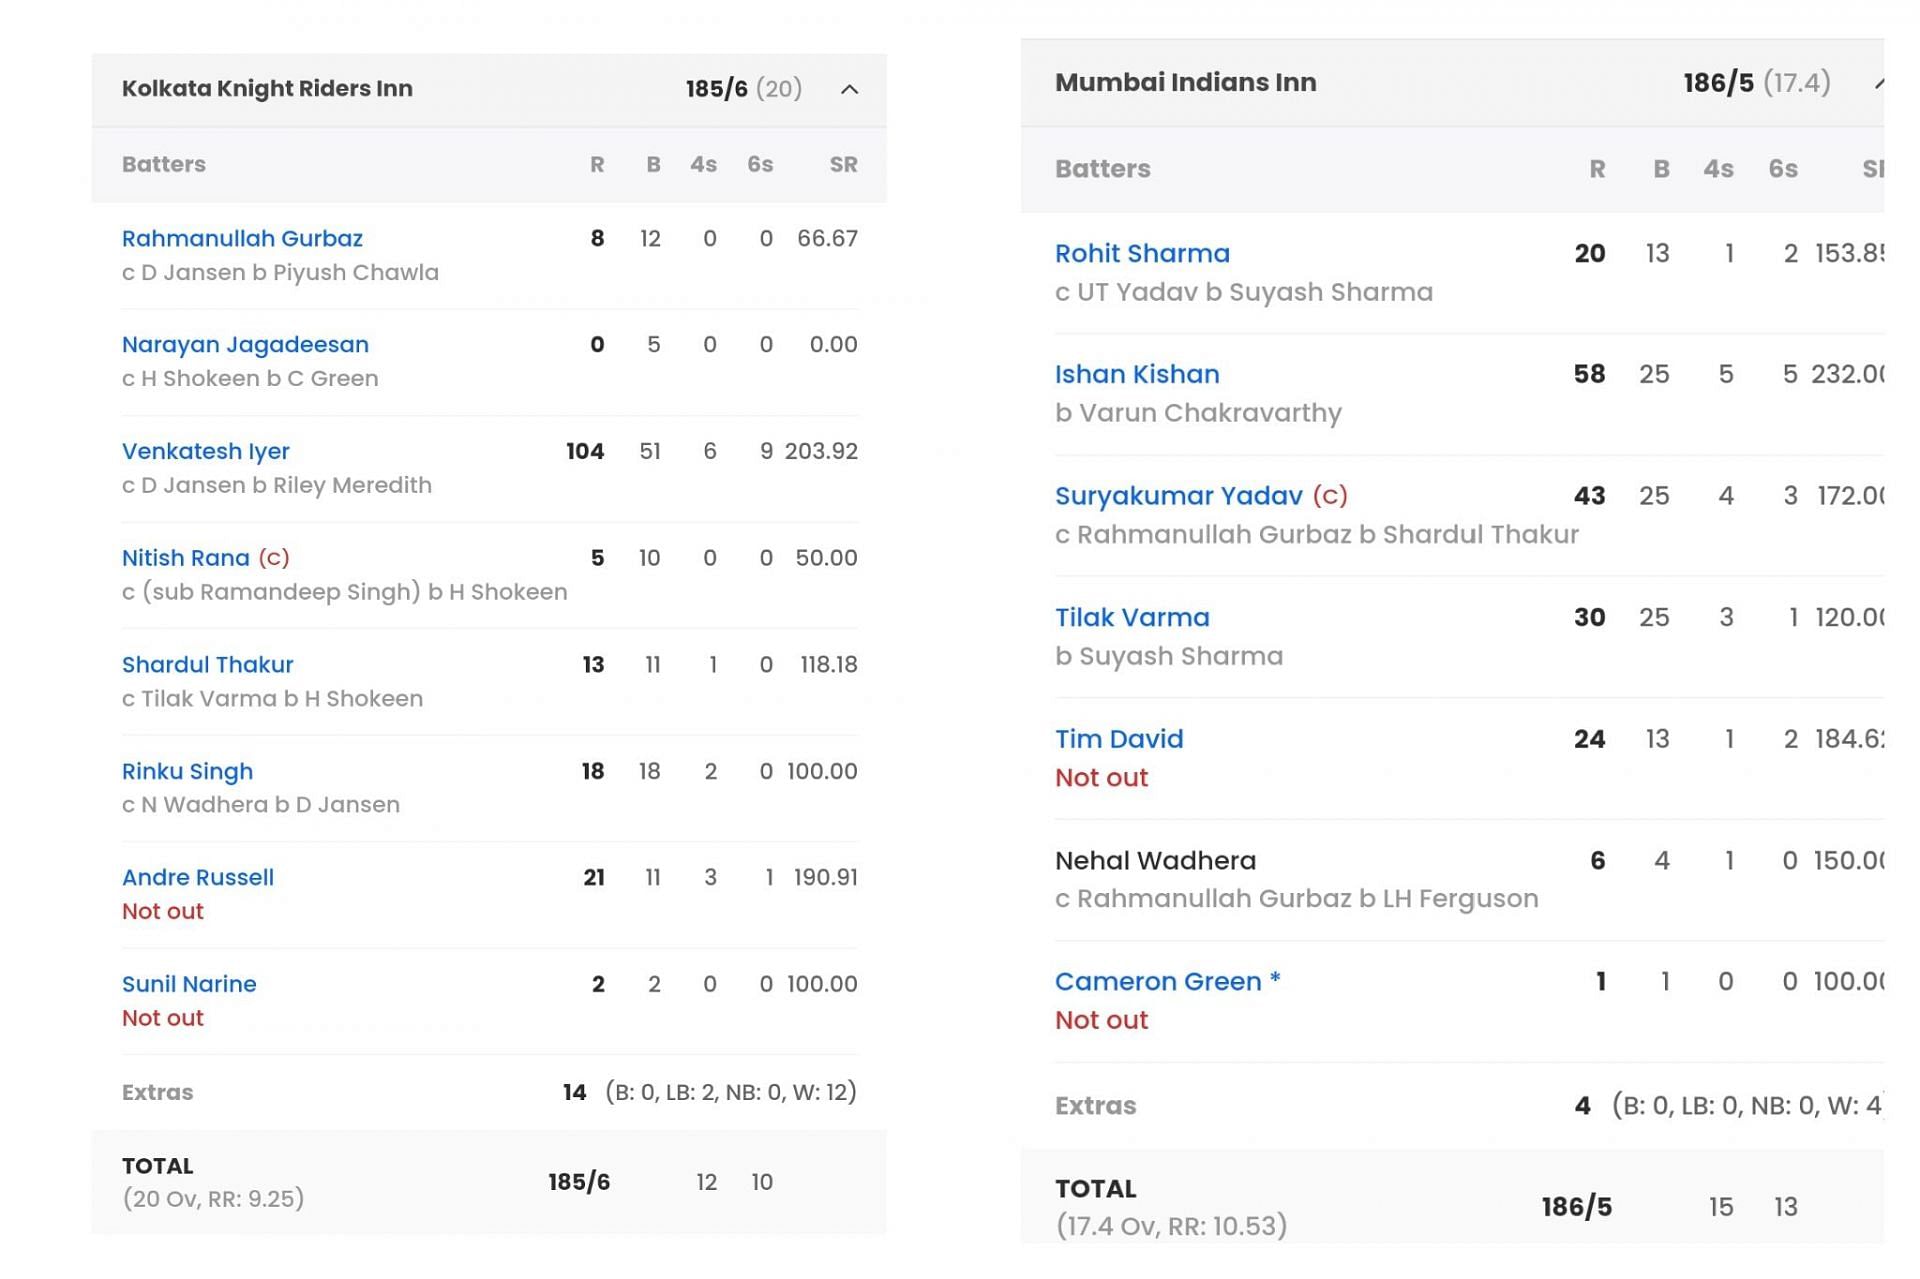1920x1279 pixels.
Task: Select Tim David's 'Not out' status
Action: pos(1101,777)
